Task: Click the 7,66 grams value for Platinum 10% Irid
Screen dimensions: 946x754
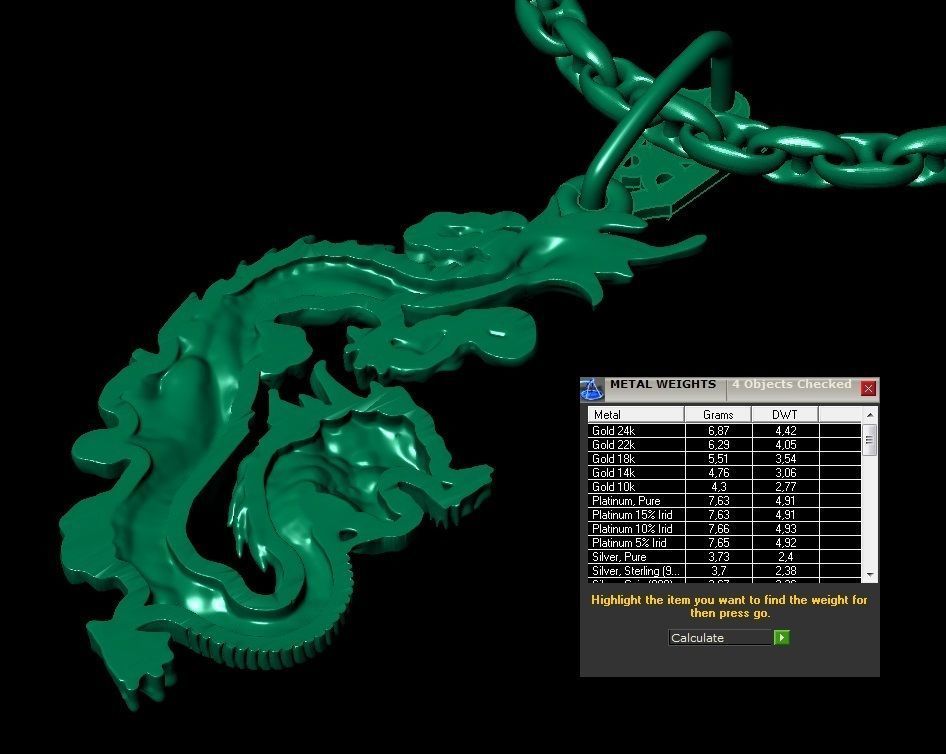Action: coord(719,528)
